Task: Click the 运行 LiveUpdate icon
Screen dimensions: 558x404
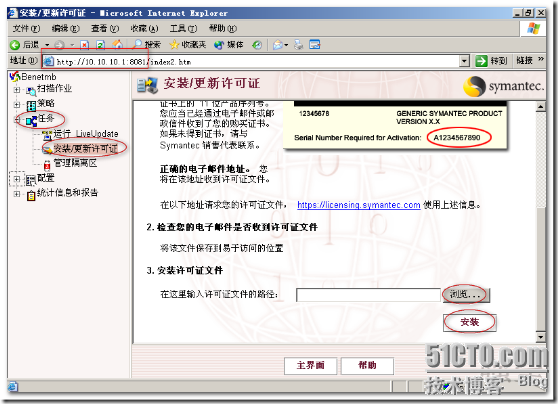Action: 47,135
